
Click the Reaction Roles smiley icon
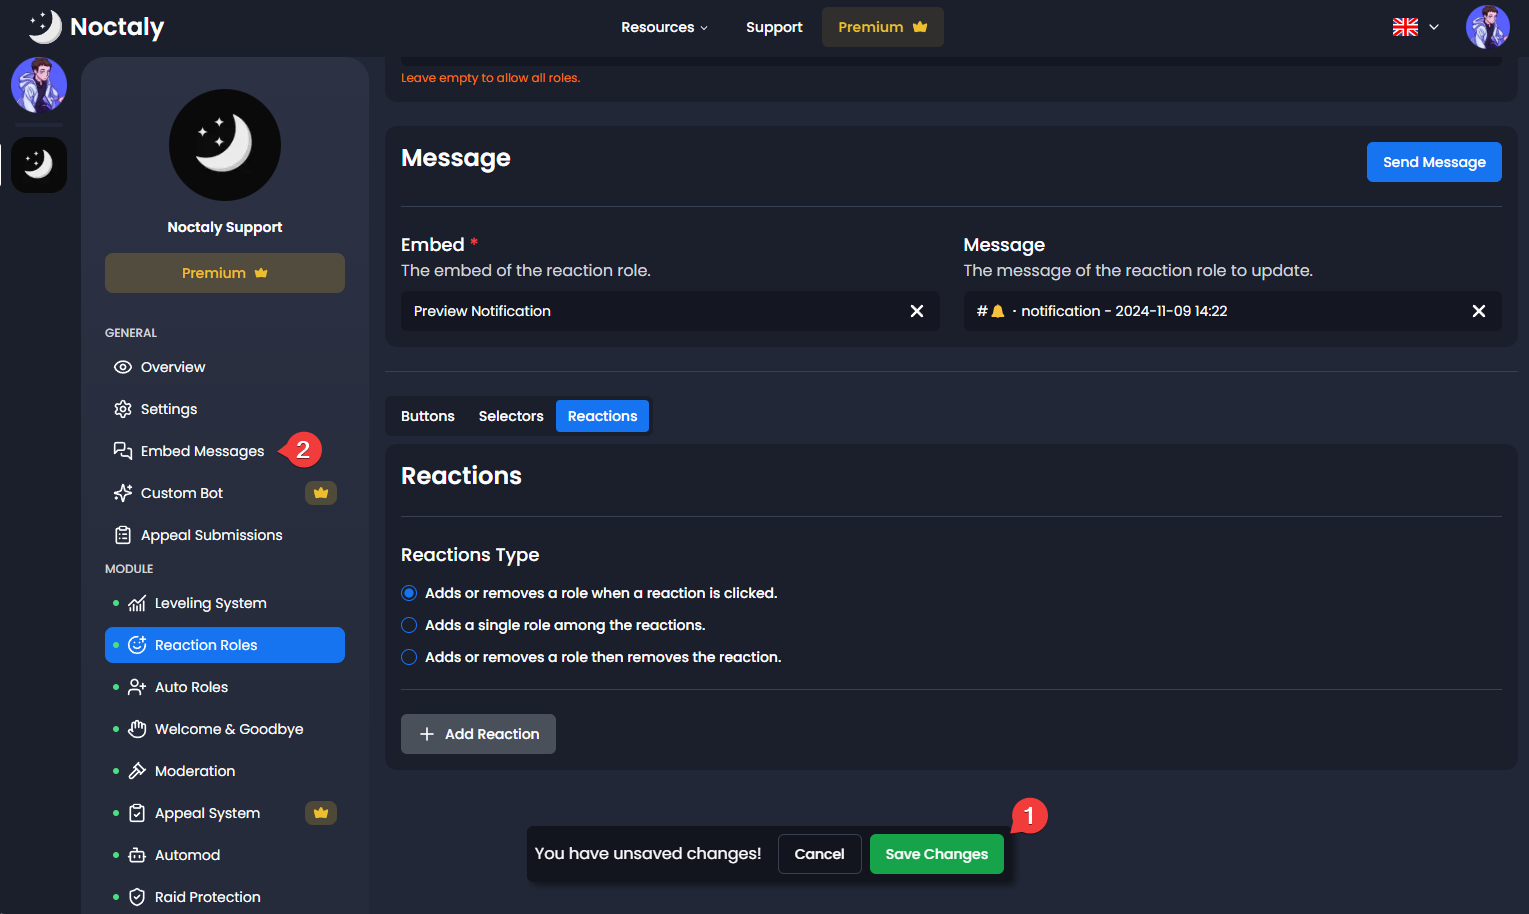(137, 645)
